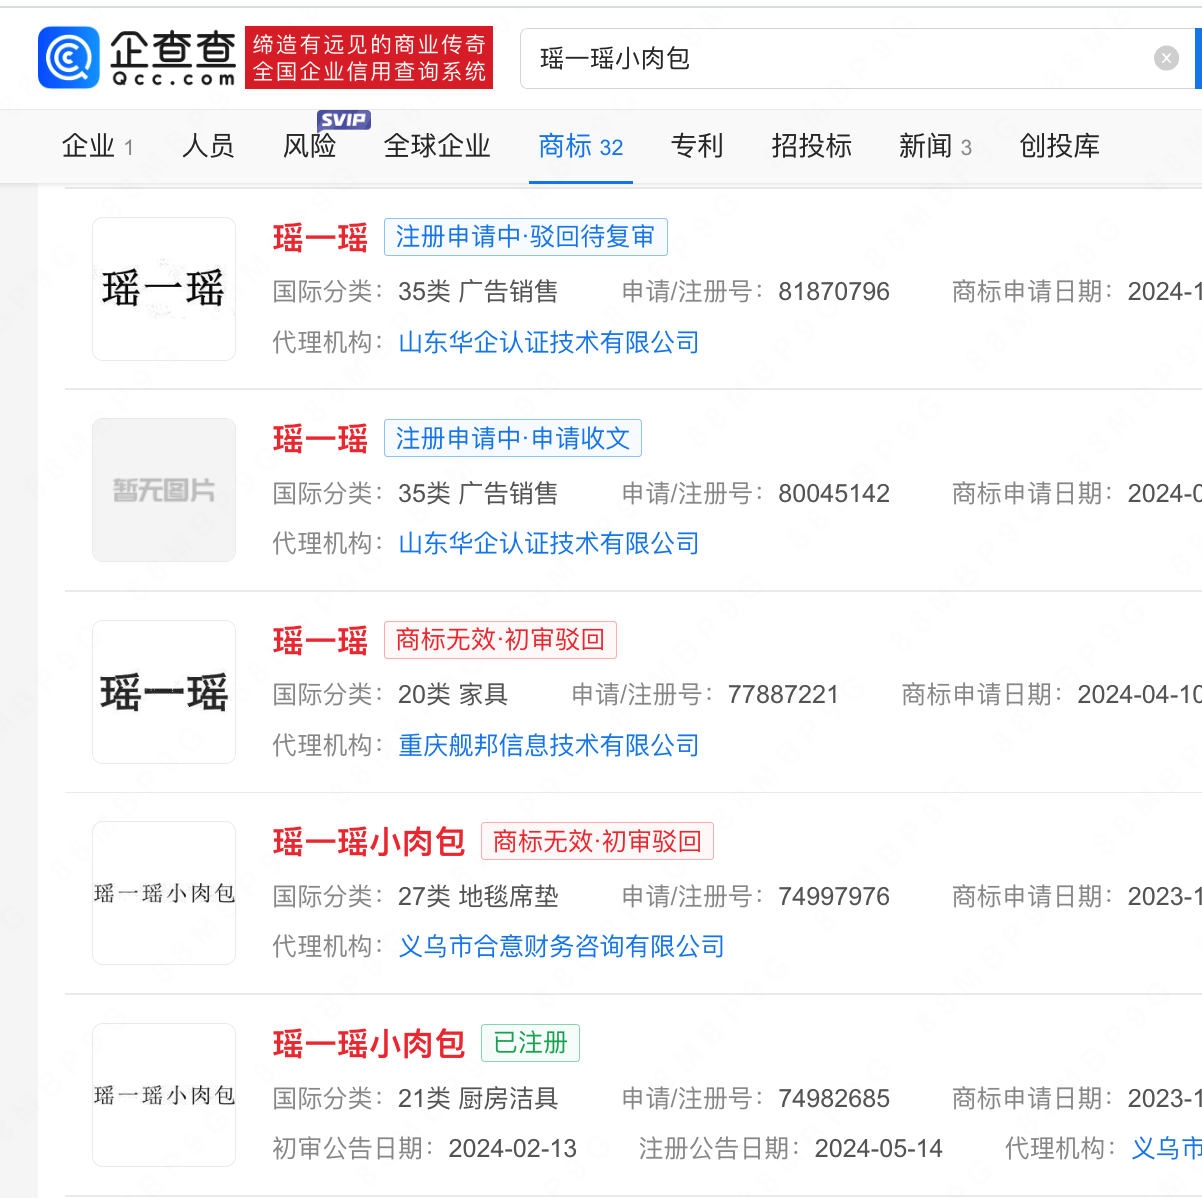Click the SVIP badge above 风险

point(343,120)
